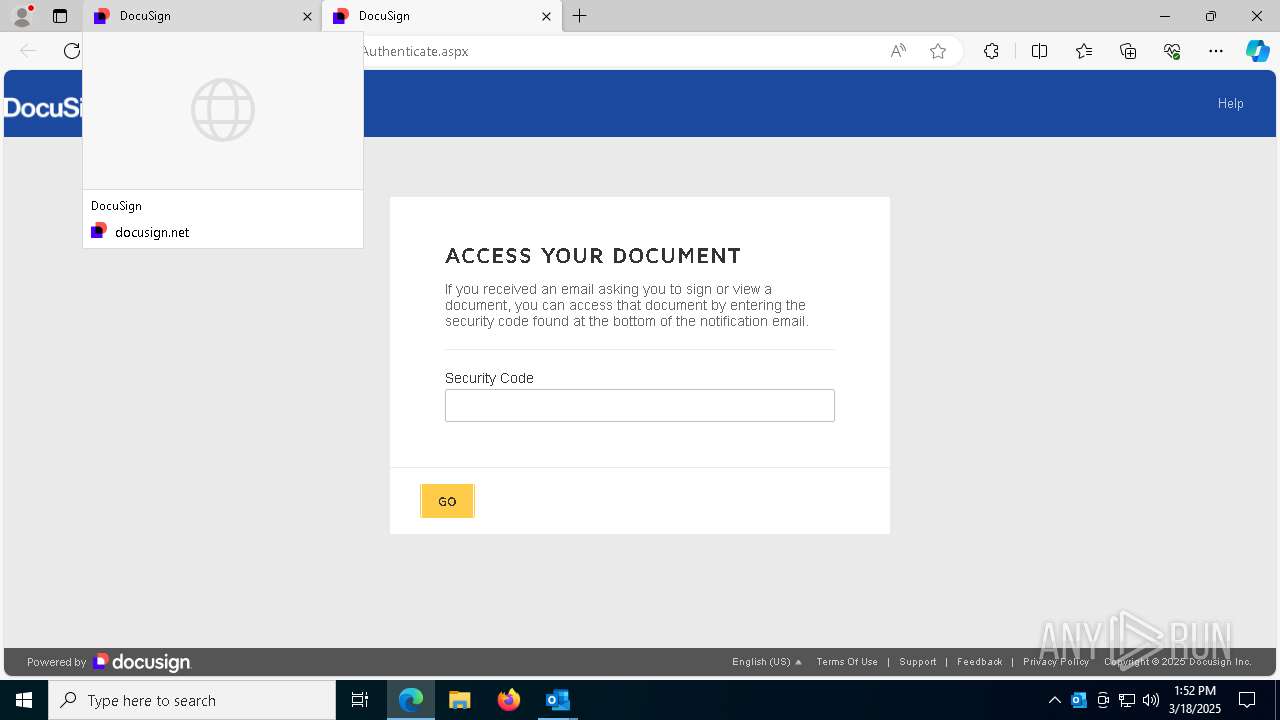The image size is (1280, 720).
Task: Click the yellow GO button
Action: point(447,501)
